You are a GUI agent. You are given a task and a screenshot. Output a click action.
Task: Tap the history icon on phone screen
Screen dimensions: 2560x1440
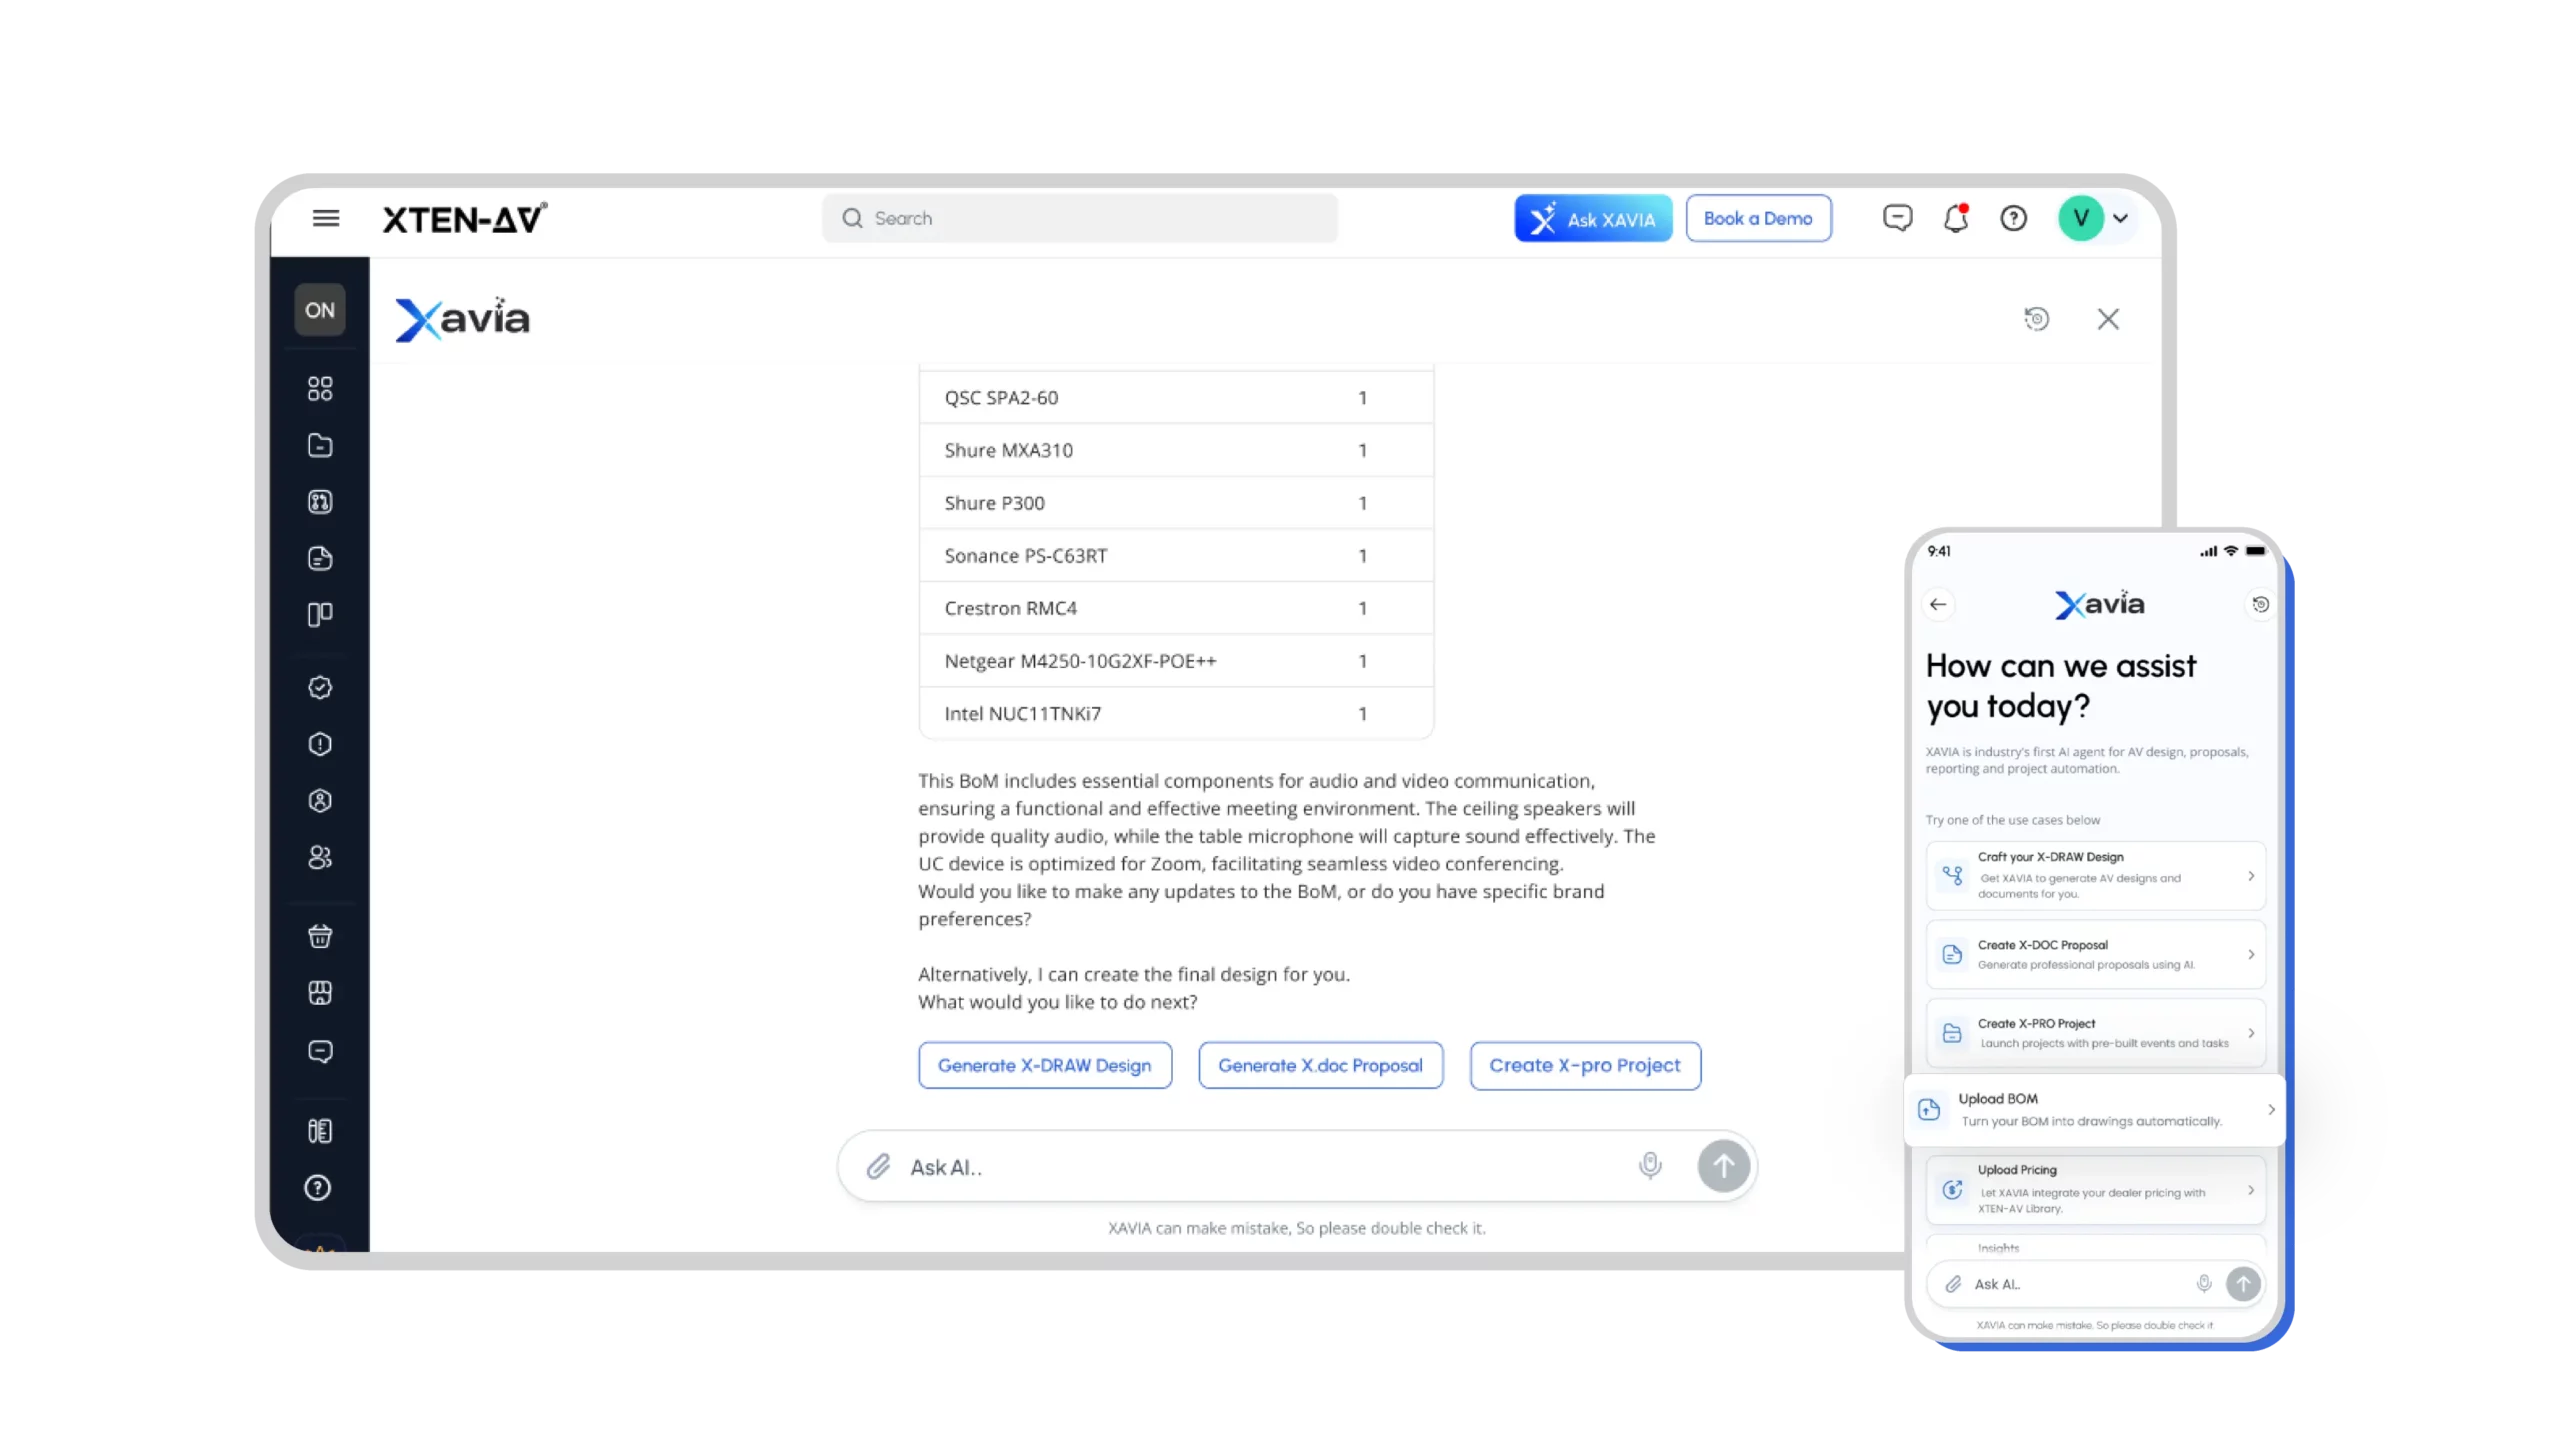point(2259,604)
